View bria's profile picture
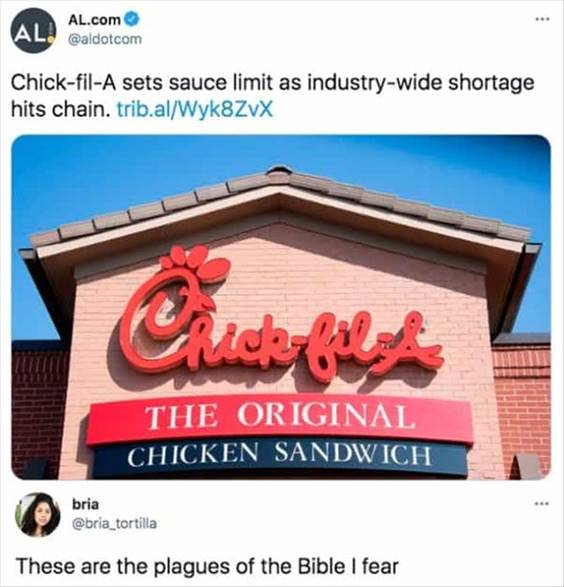This screenshot has height=587, width=564. [38, 514]
